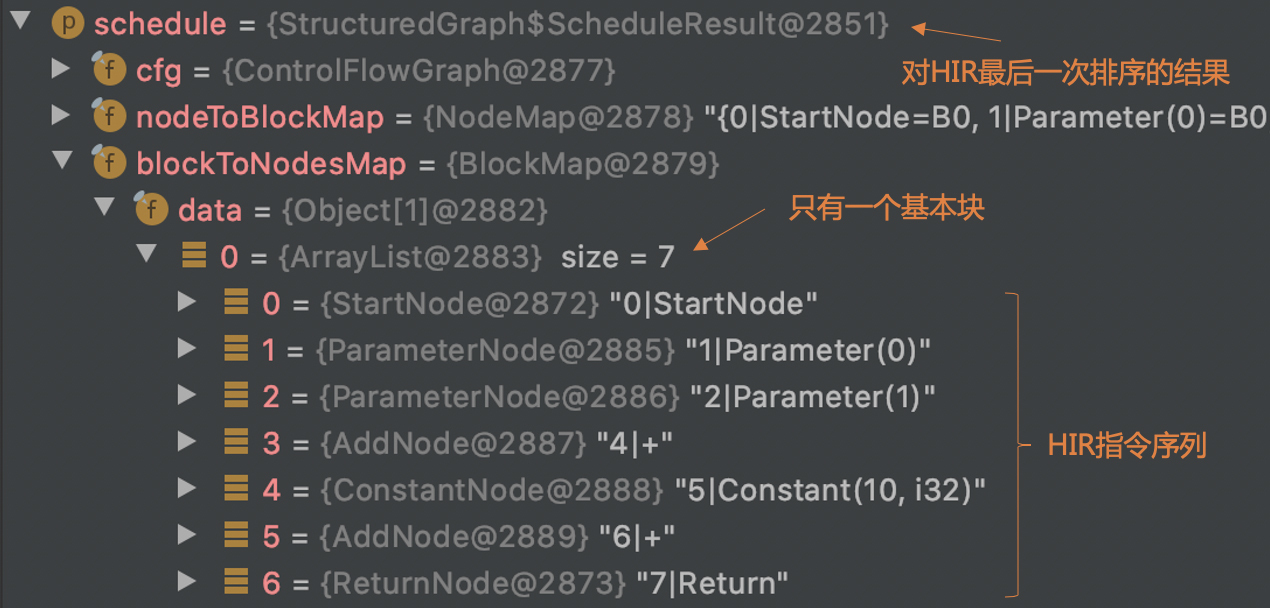Collapse the blockToNodesMap node

(x=62, y=162)
